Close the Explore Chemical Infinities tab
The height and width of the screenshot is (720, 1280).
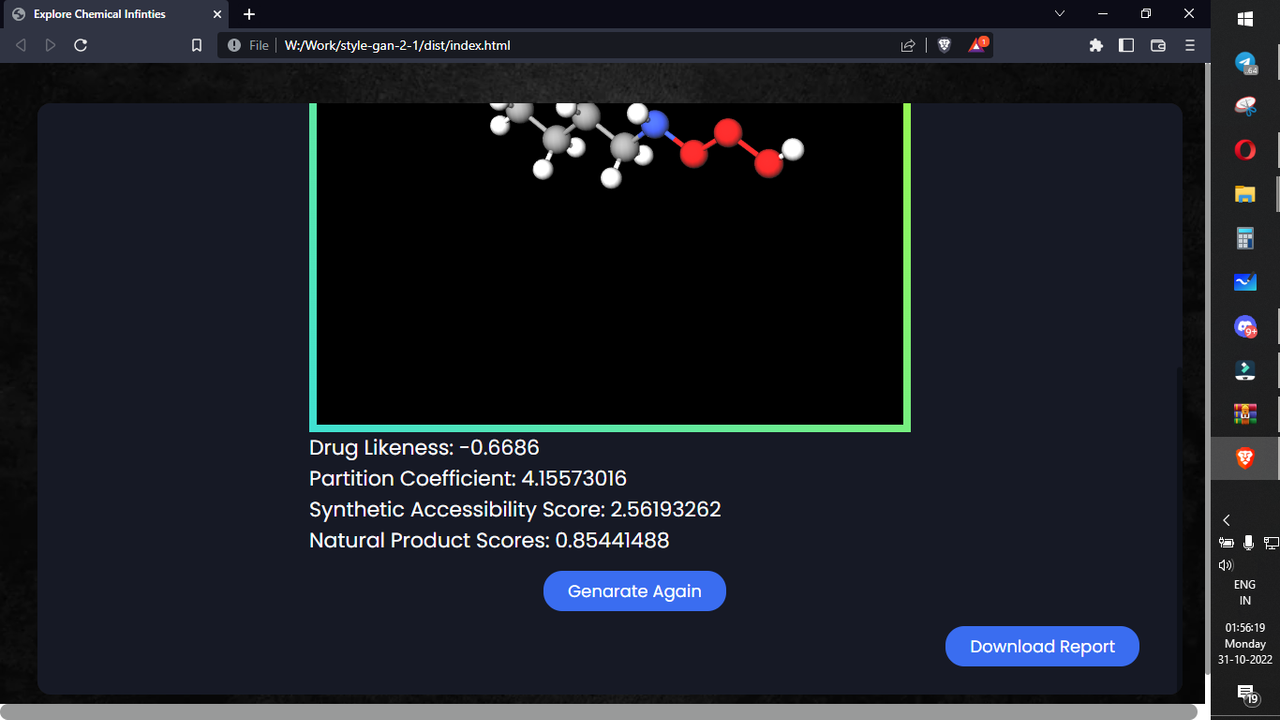click(x=217, y=14)
